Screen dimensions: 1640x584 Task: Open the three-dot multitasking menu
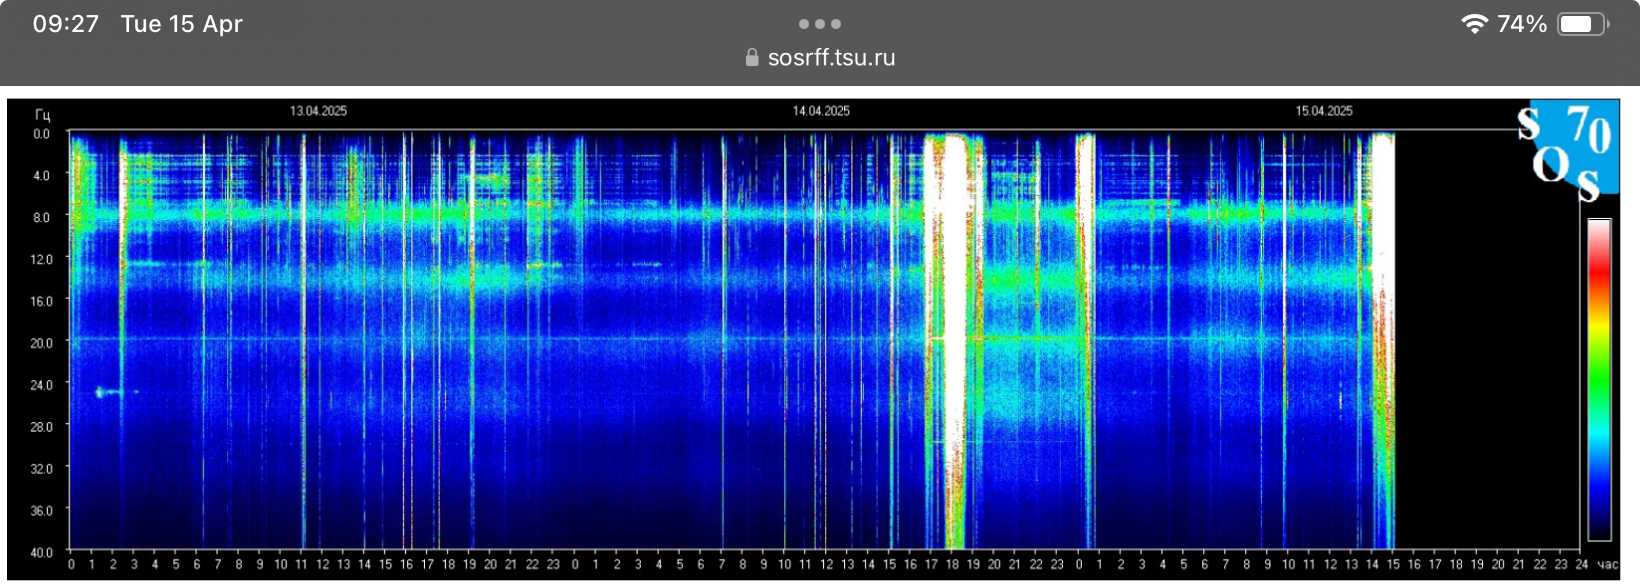[x=820, y=24]
